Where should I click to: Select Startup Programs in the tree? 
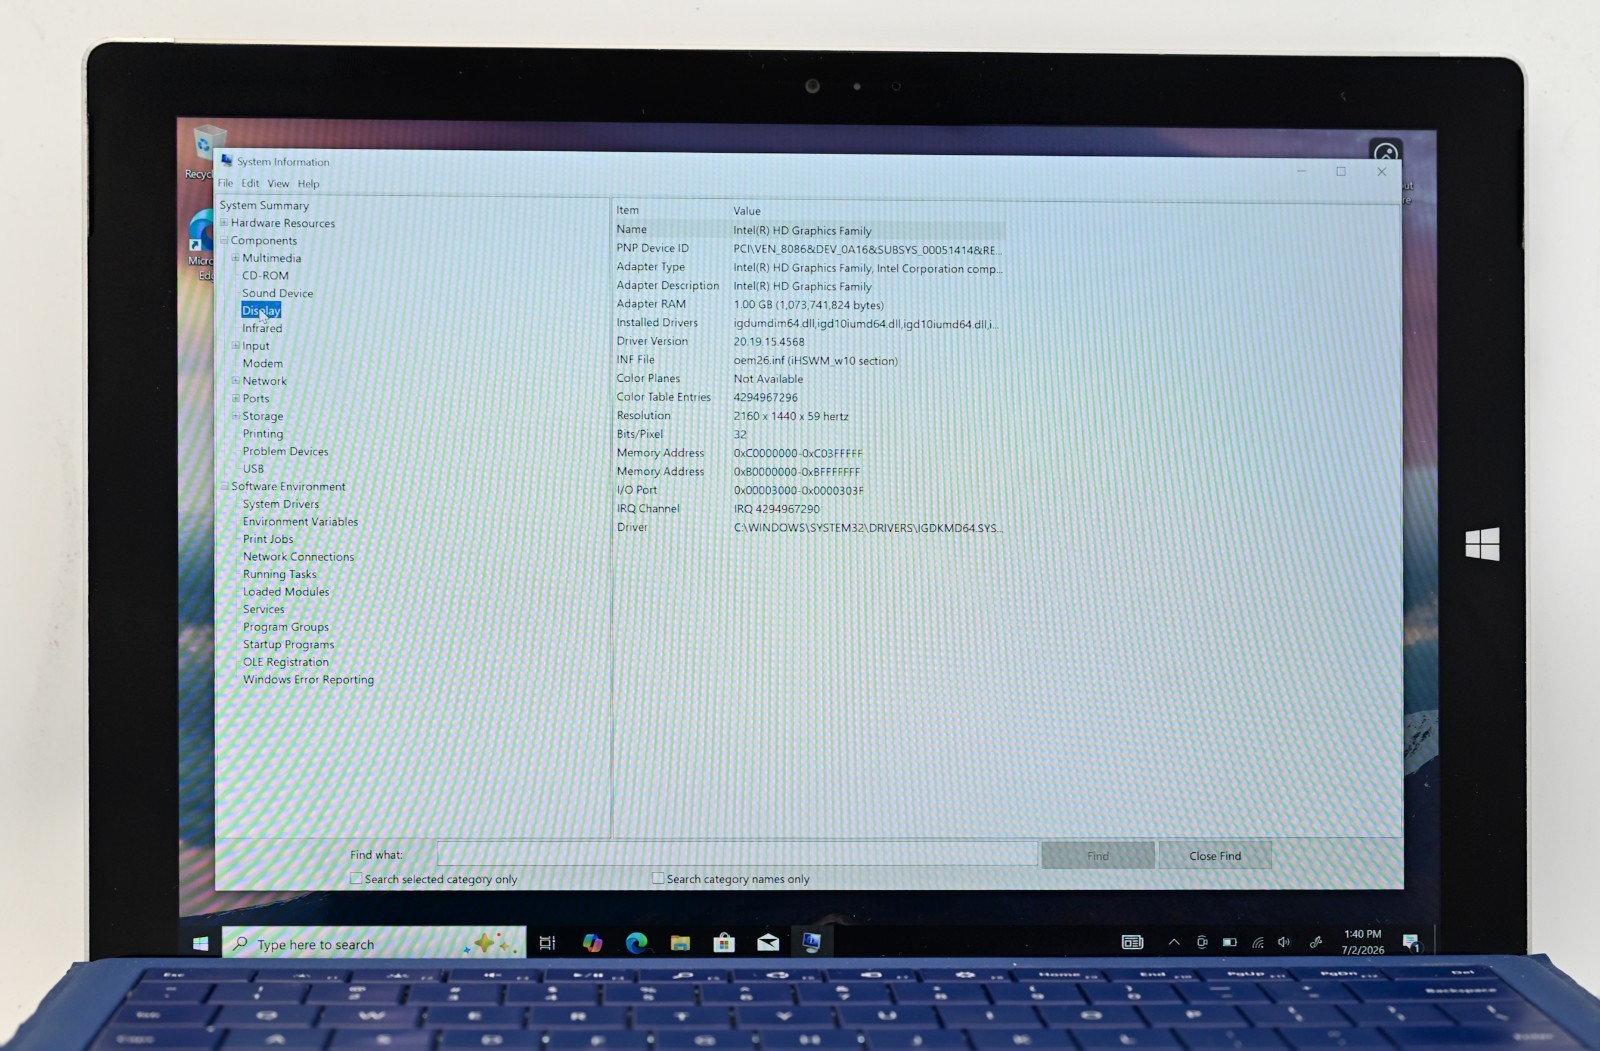point(288,644)
